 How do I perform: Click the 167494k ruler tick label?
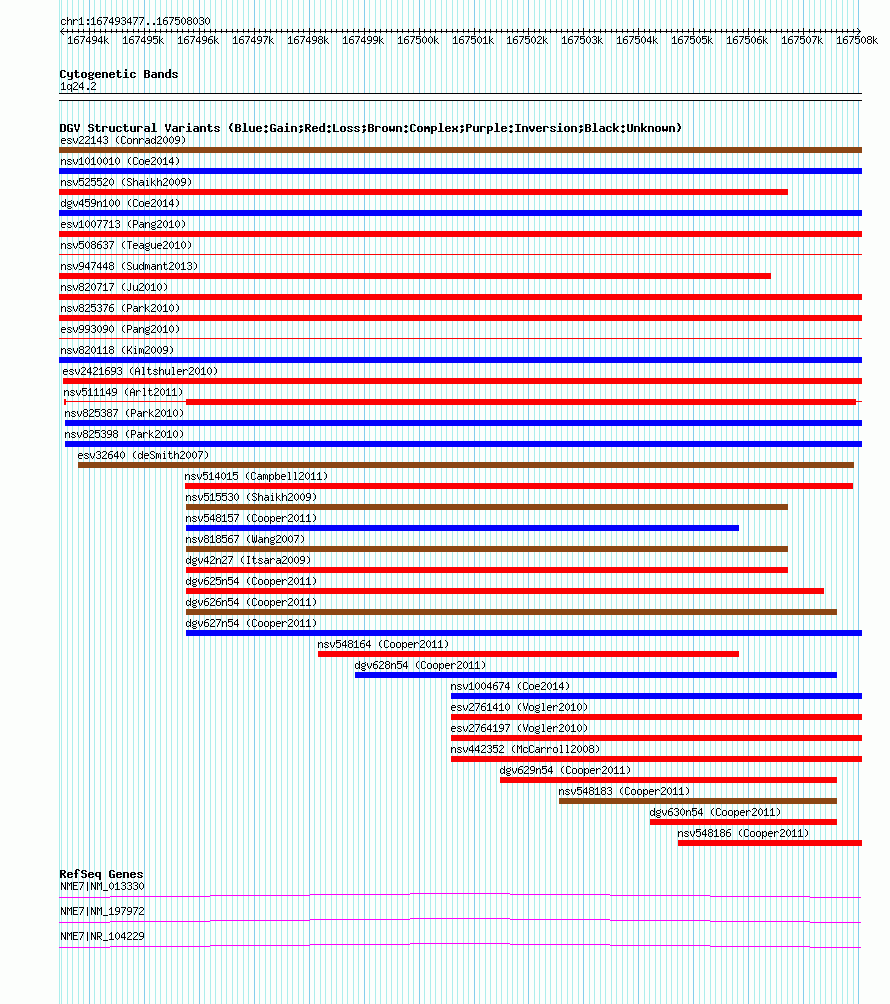88,40
